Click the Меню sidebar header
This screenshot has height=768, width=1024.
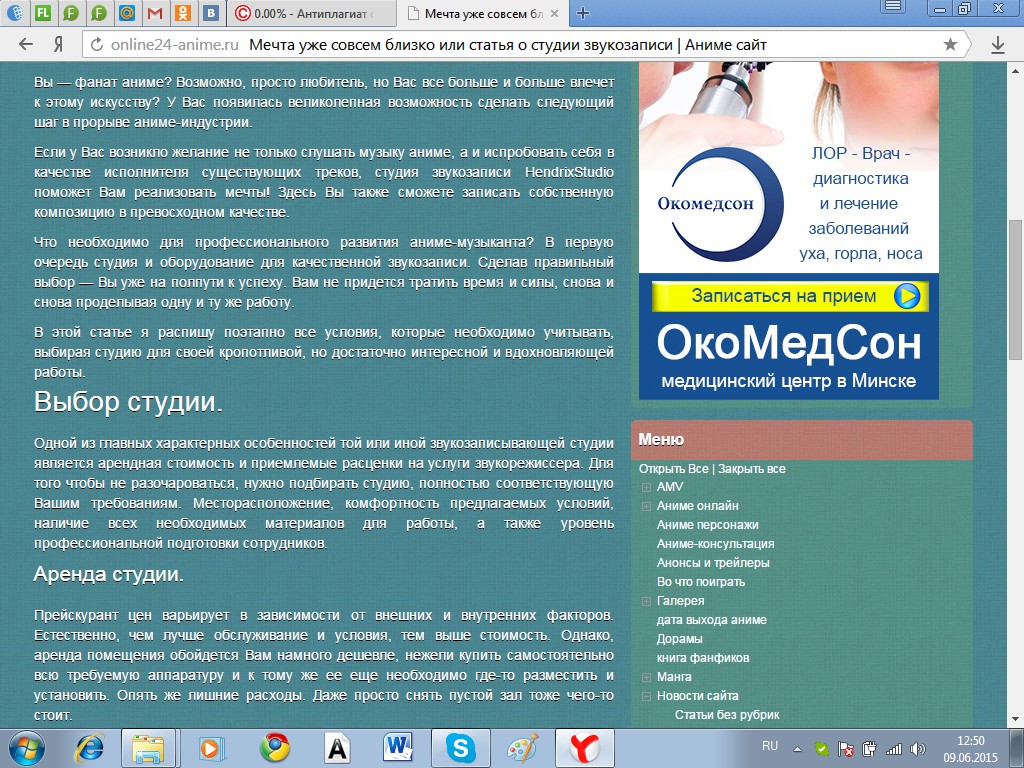point(802,440)
